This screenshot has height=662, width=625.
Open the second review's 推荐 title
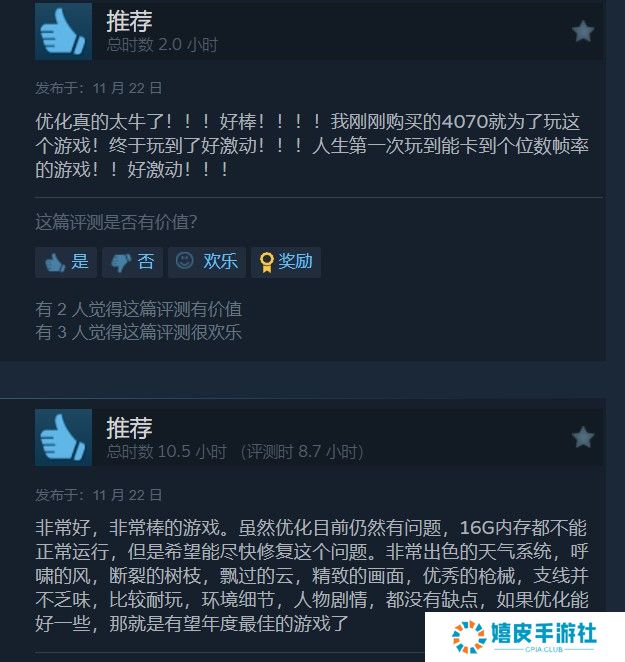129,428
